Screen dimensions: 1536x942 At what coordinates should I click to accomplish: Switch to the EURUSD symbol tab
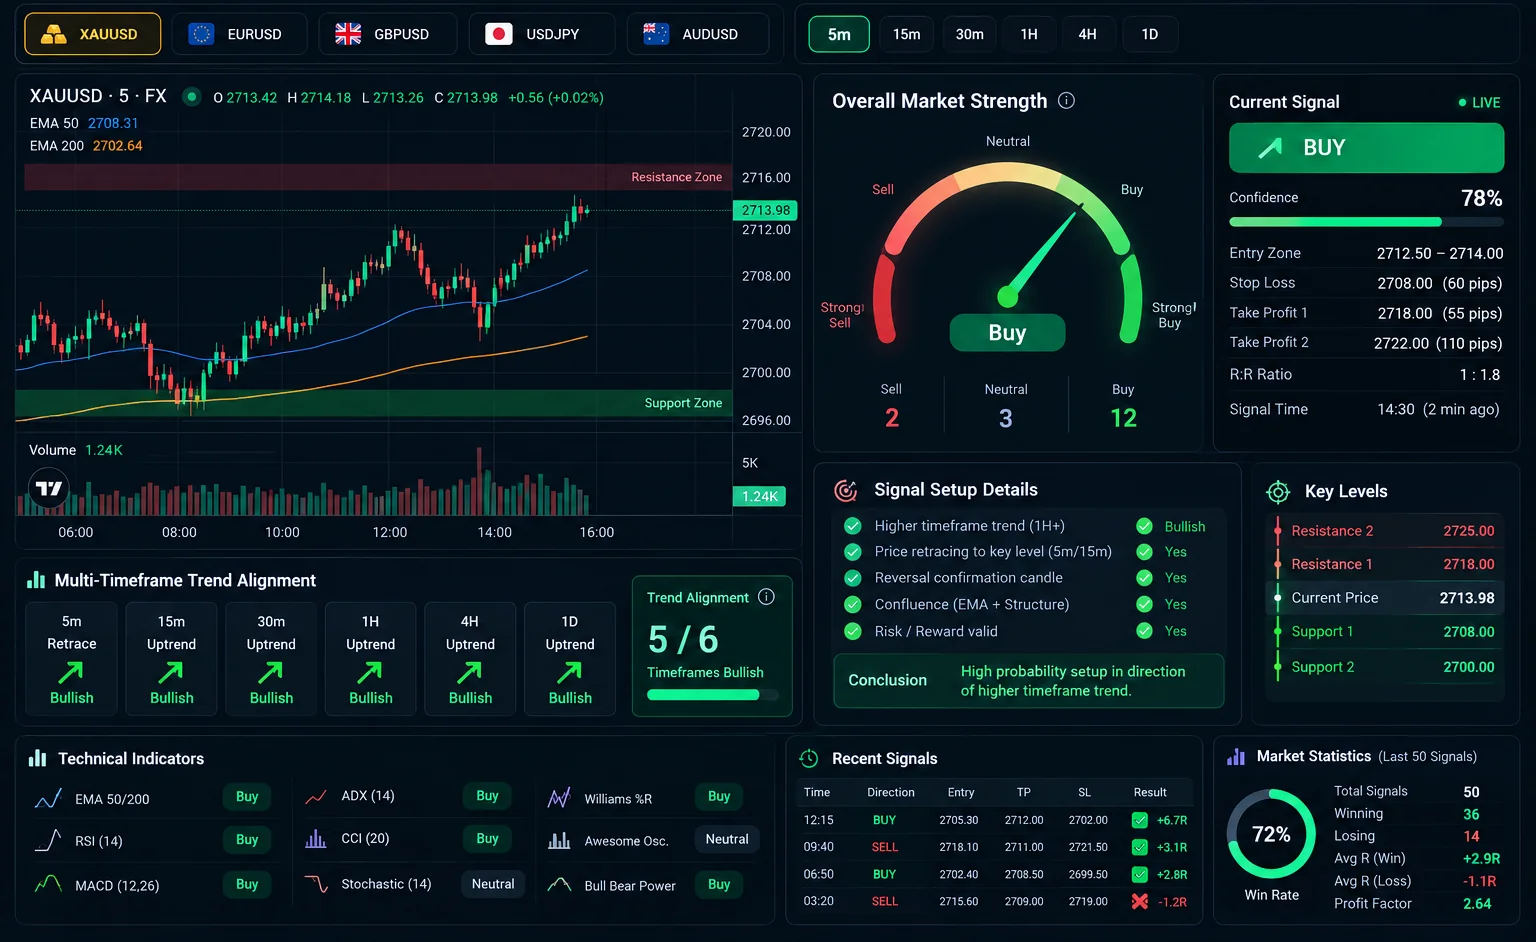pyautogui.click(x=239, y=34)
